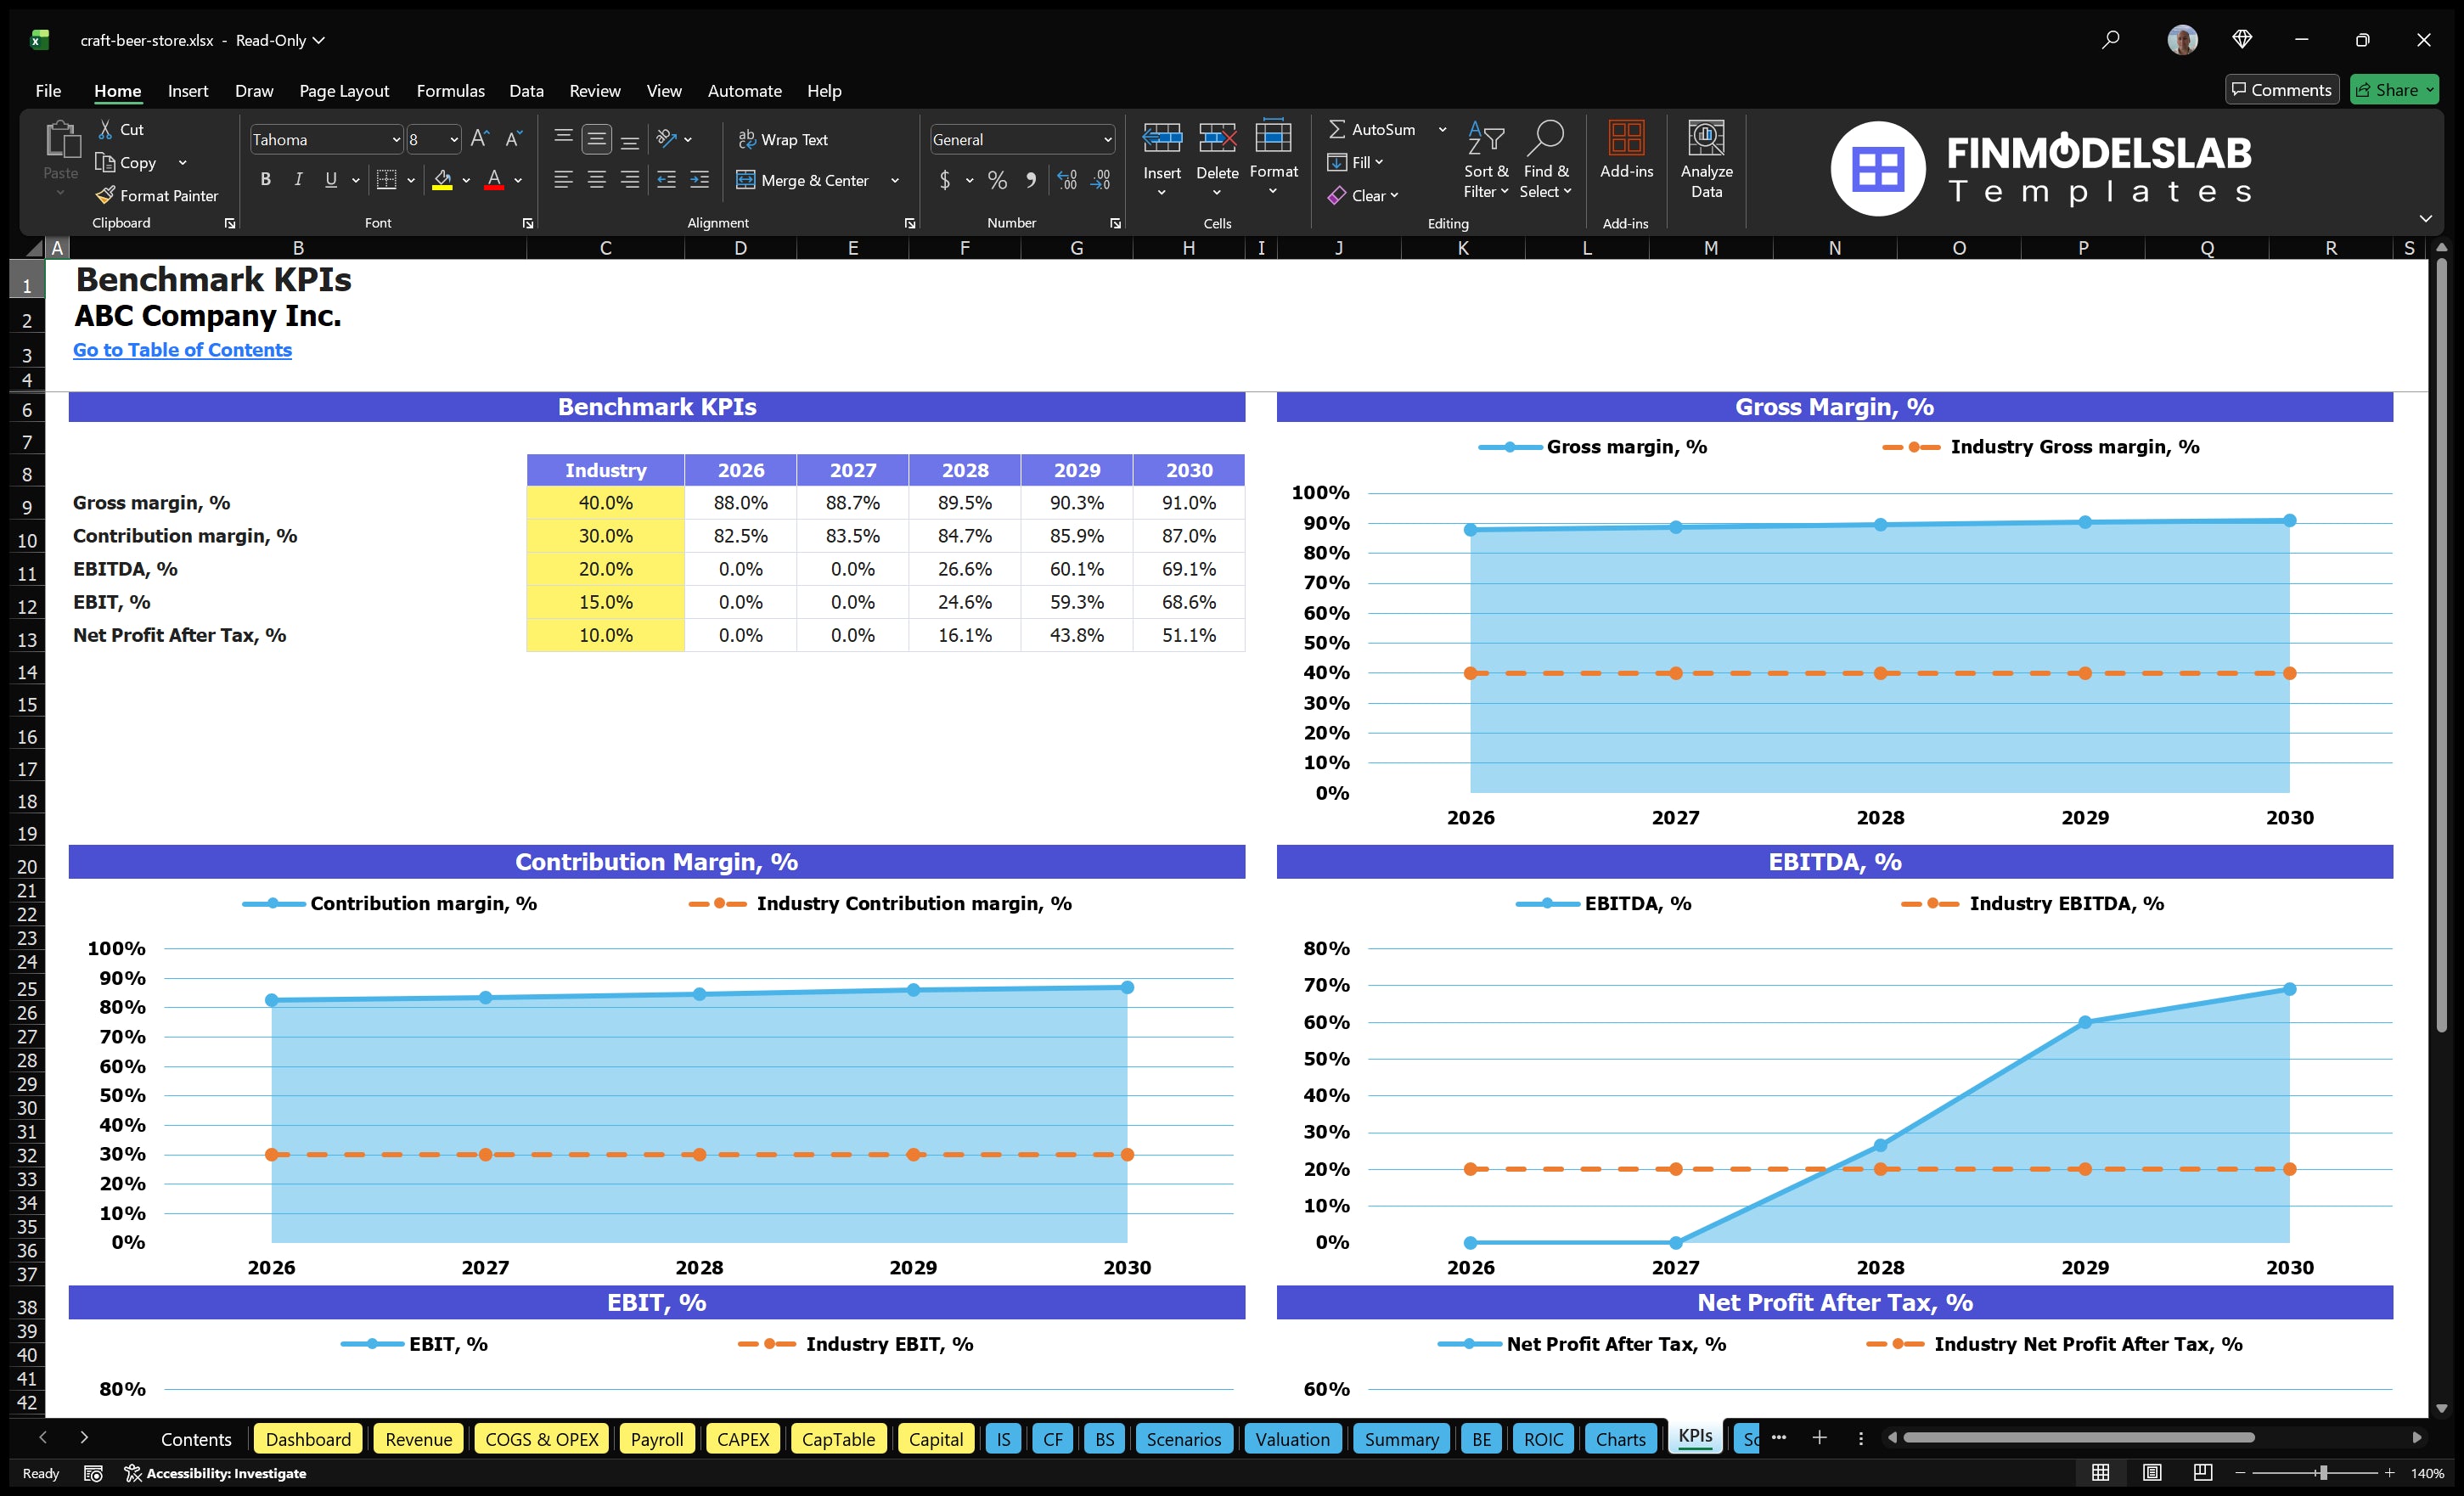Click the Go to Table of Contents link
The height and width of the screenshot is (1496, 2464).
coord(182,350)
